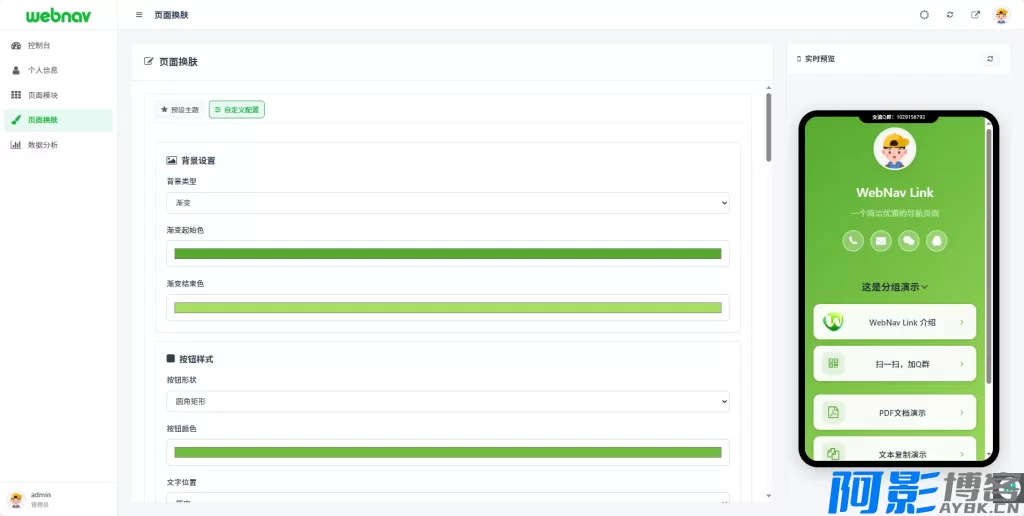Click the phone icon in phone preview
The width and height of the screenshot is (1024, 516).
(853, 240)
